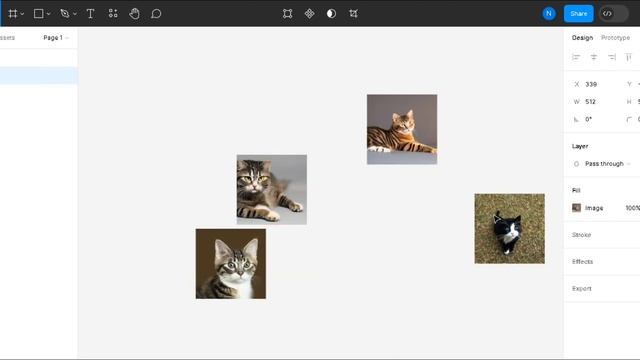Click the Edit object icon
Viewport: 640px width, 360px height.
(x=287, y=13)
